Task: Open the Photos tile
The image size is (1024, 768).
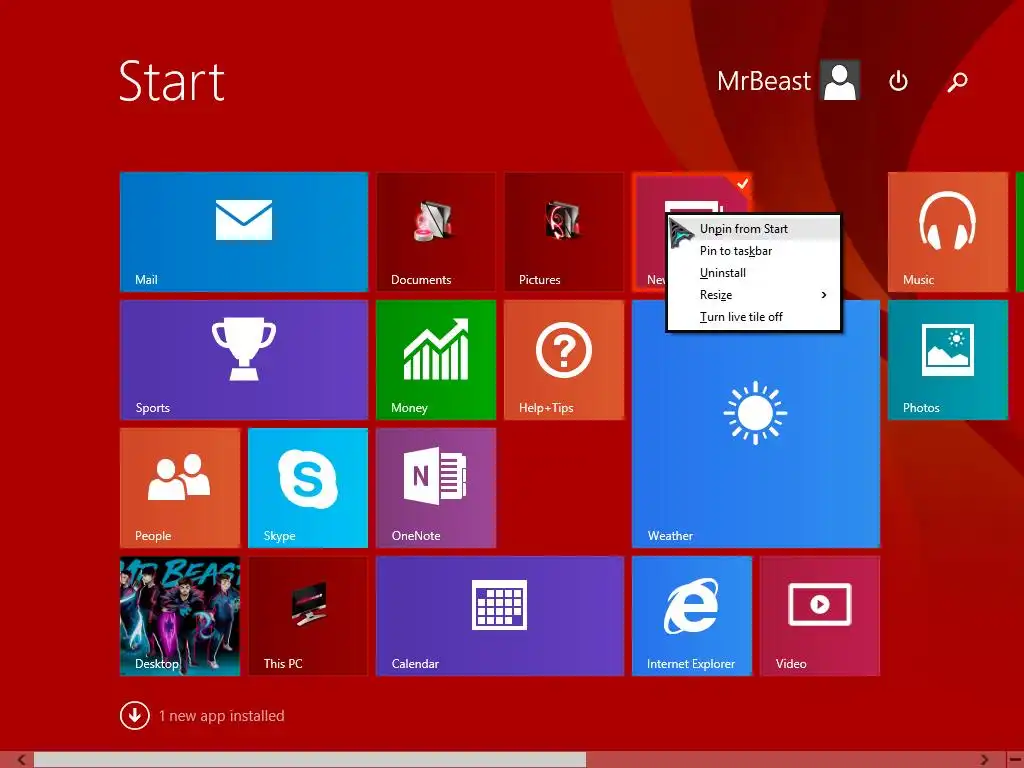Action: (948, 360)
